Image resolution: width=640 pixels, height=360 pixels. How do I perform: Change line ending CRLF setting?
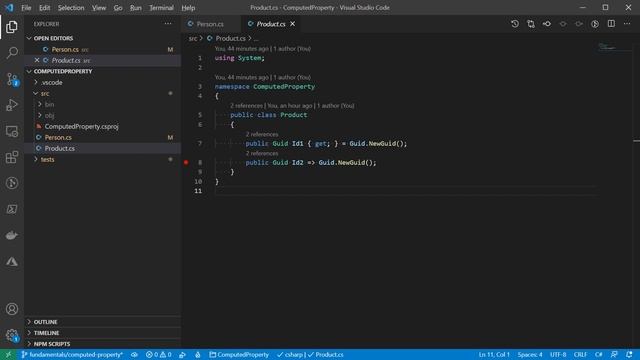580,355
